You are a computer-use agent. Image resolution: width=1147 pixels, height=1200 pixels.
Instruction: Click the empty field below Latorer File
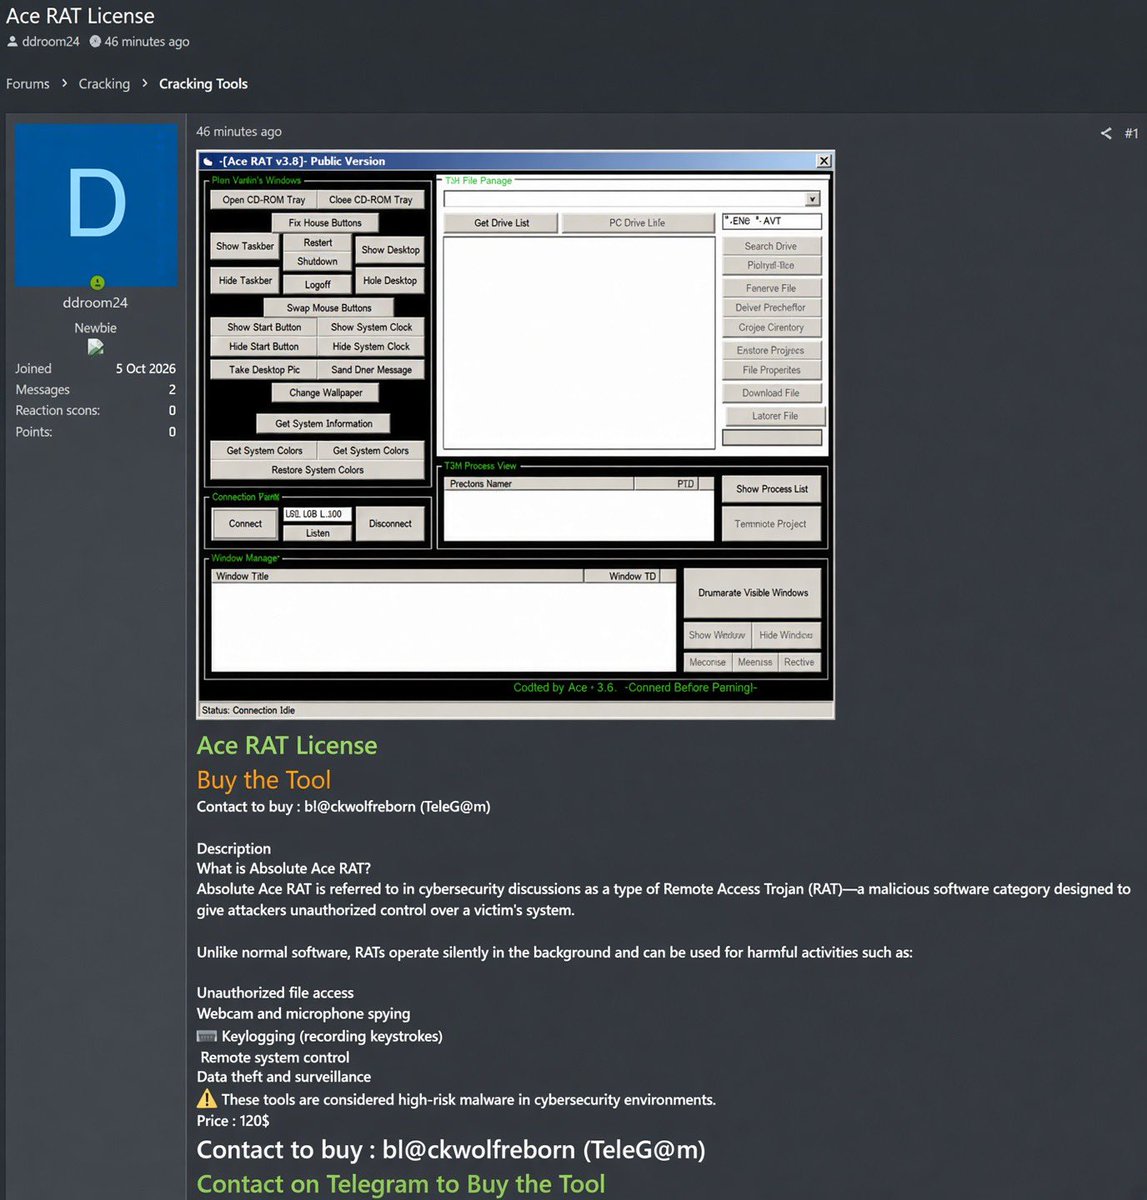coord(772,437)
